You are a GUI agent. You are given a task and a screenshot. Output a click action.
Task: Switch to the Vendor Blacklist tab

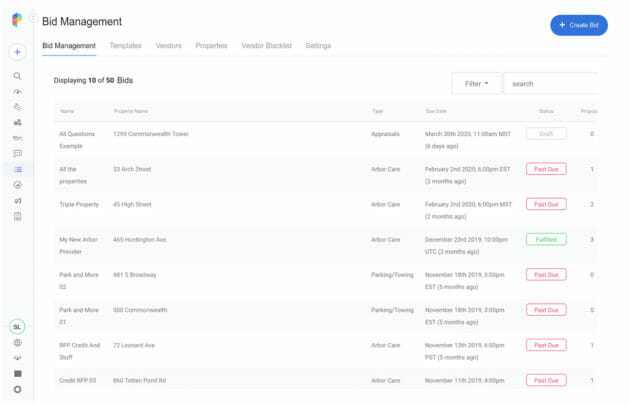pyautogui.click(x=266, y=46)
